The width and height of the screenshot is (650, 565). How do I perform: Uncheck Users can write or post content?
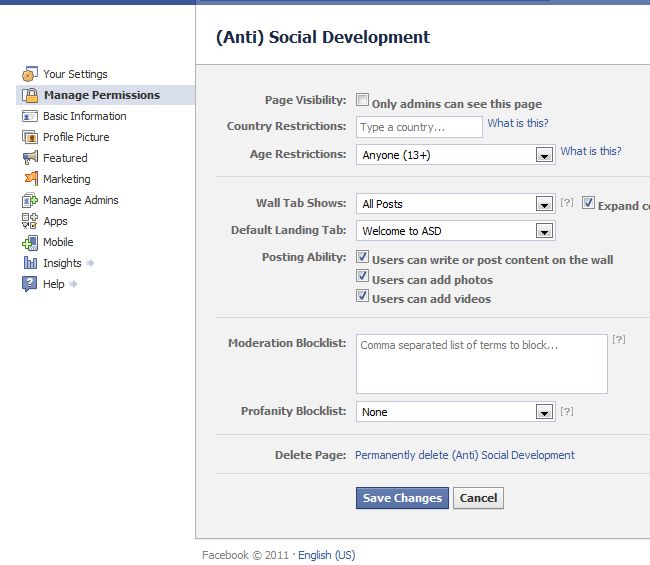pos(362,257)
